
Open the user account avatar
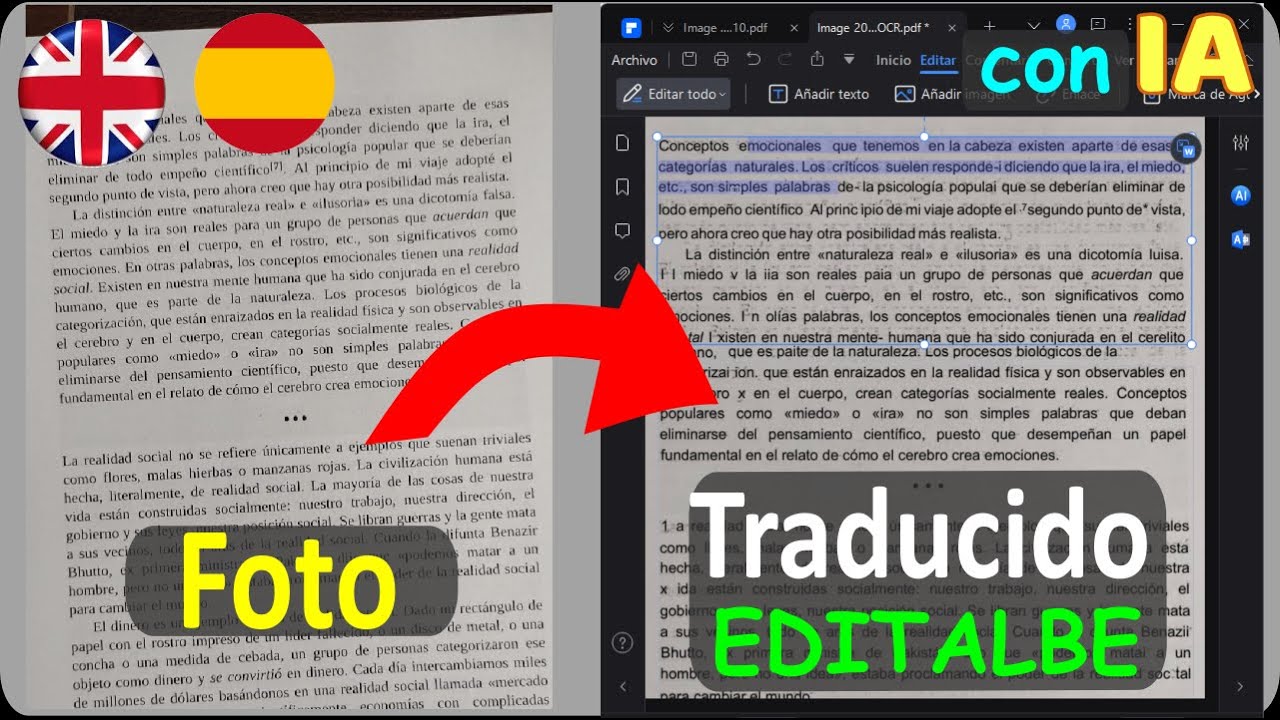1066,24
